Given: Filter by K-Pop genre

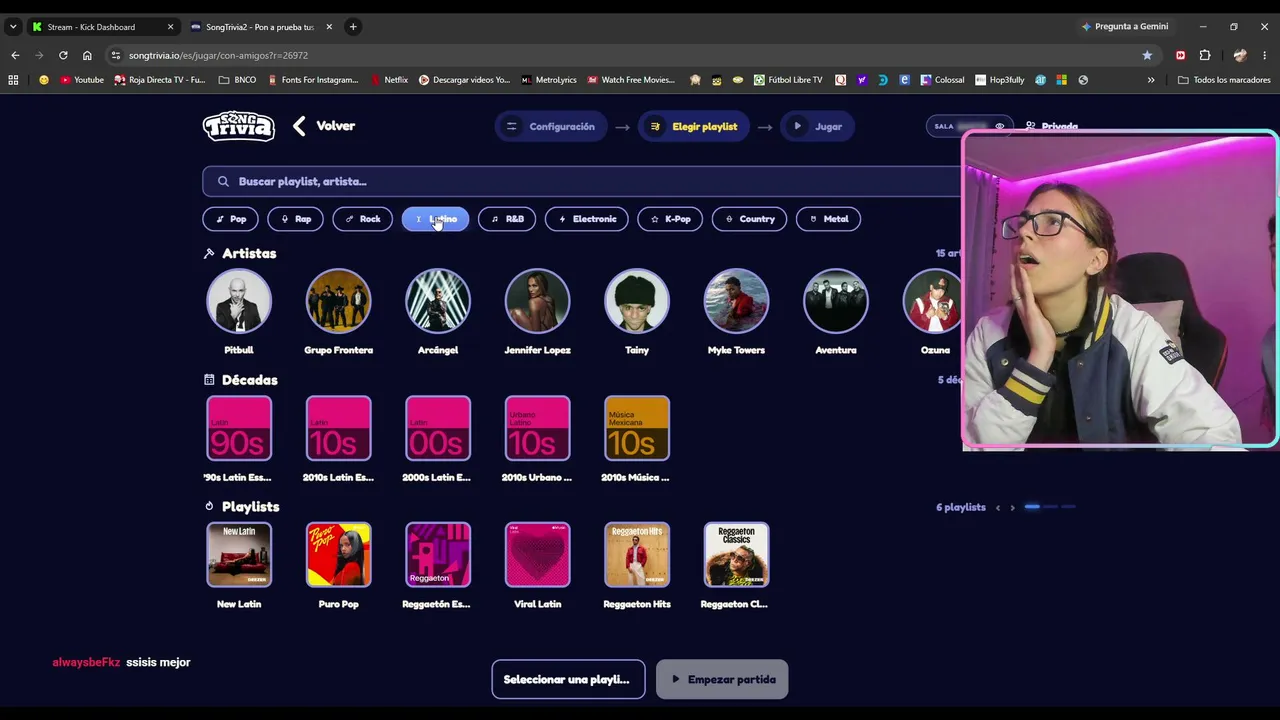Looking at the screenshot, I should point(670,219).
